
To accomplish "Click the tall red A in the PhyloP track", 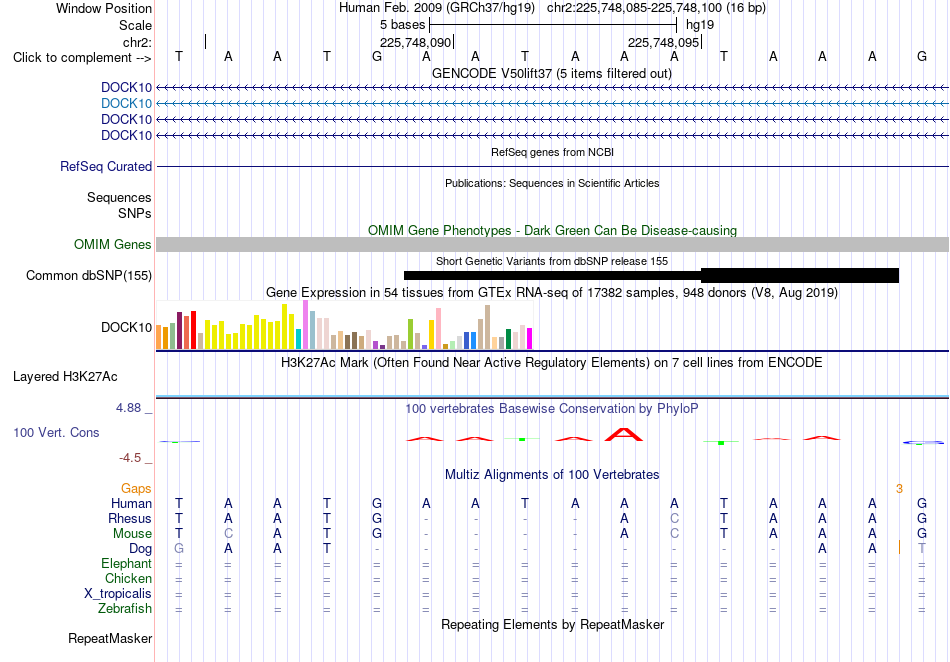I will point(624,434).
